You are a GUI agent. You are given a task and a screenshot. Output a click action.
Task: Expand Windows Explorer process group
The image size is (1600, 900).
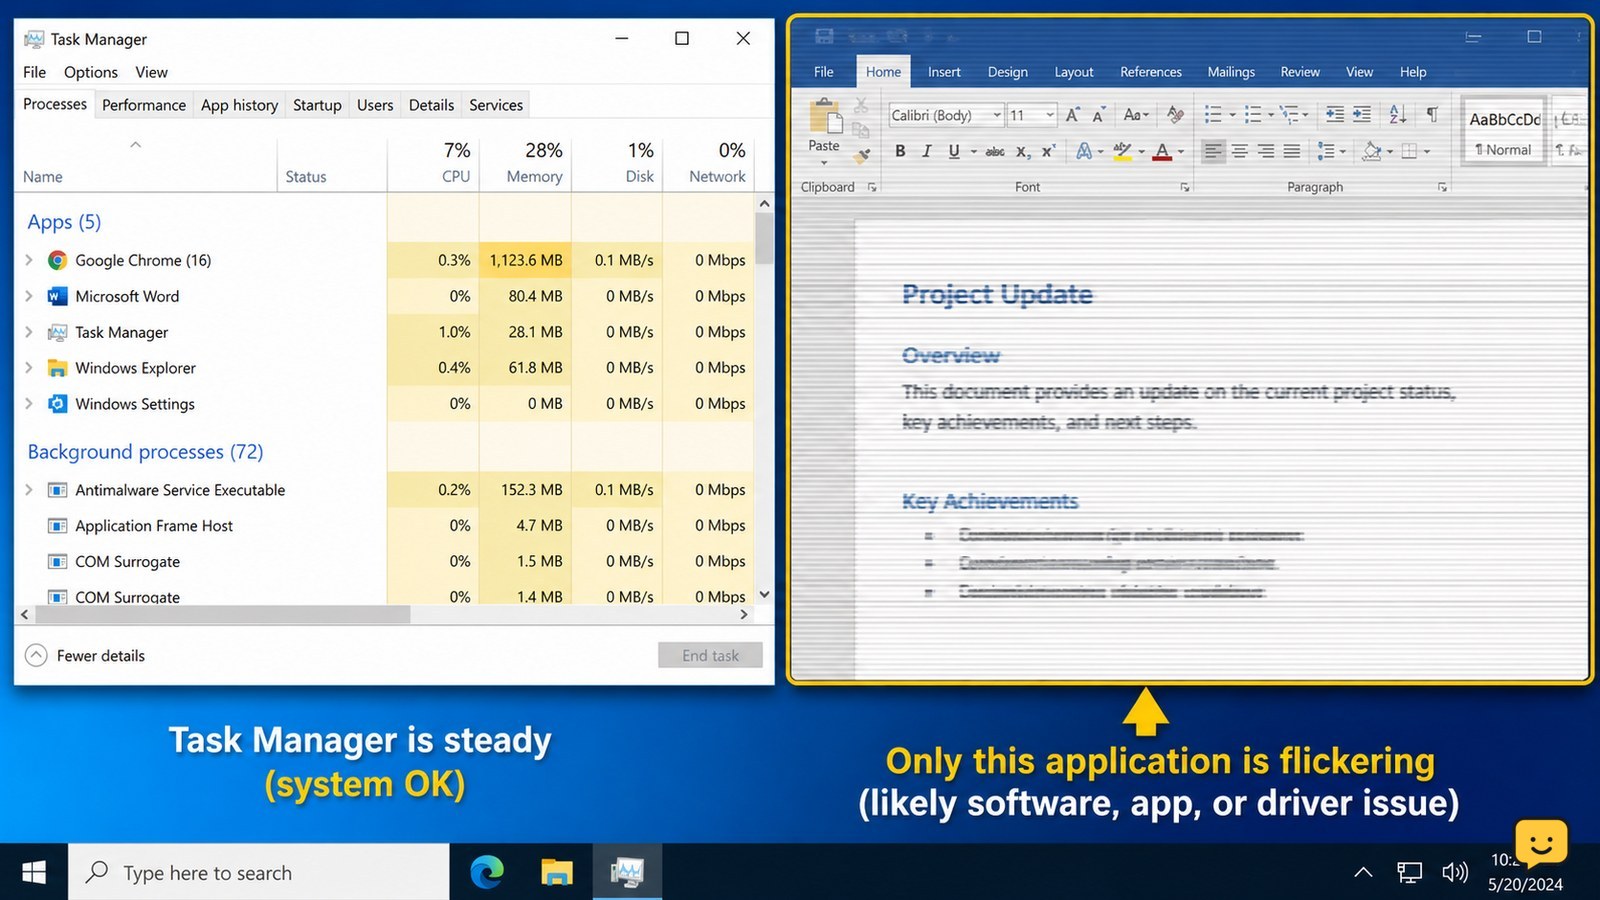pos(29,368)
